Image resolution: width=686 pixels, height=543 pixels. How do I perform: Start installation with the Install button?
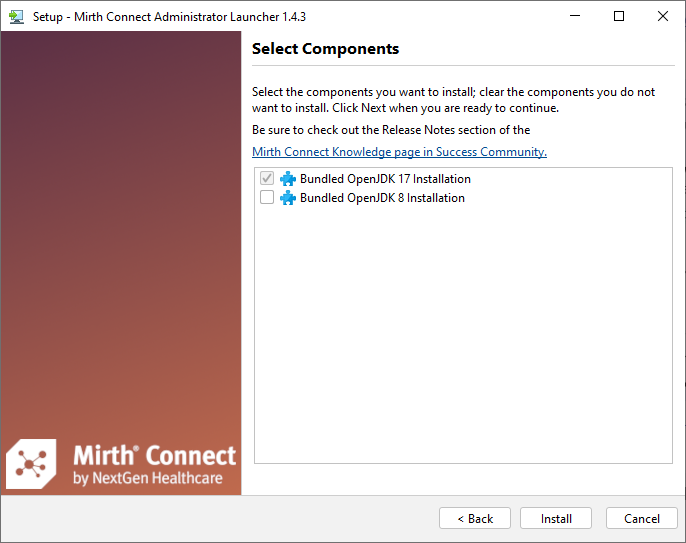tap(556, 518)
